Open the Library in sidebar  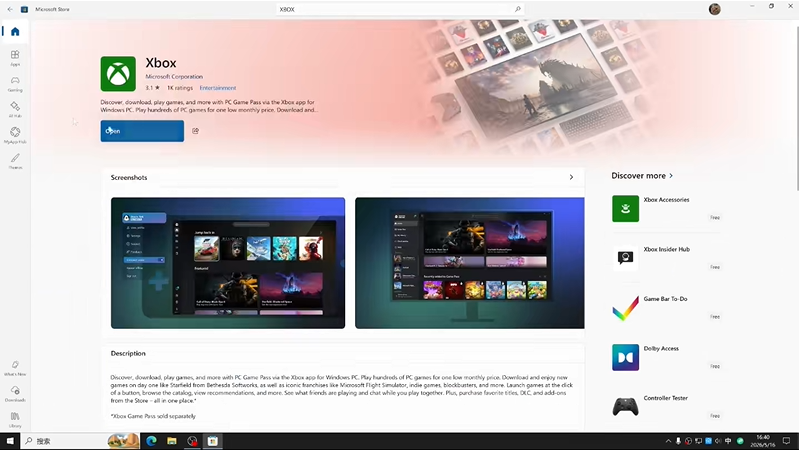15,419
